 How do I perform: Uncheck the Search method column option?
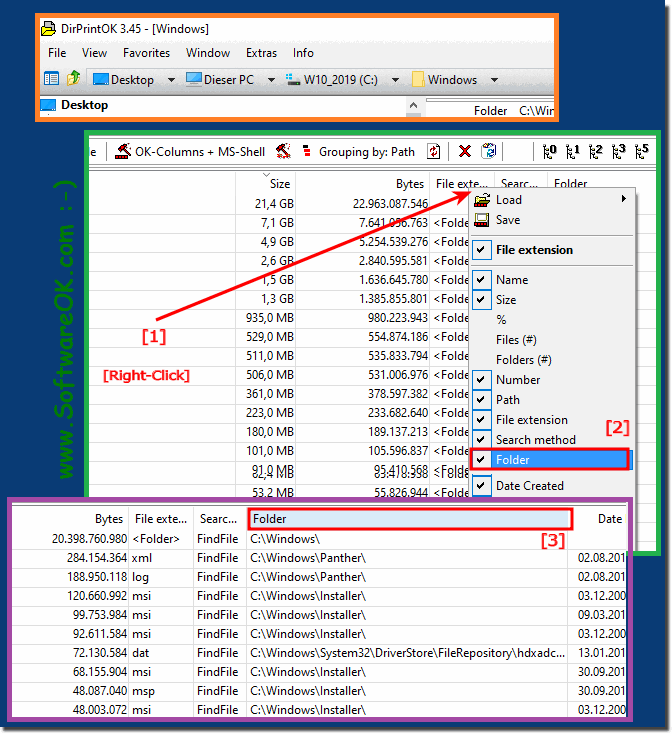tap(482, 440)
